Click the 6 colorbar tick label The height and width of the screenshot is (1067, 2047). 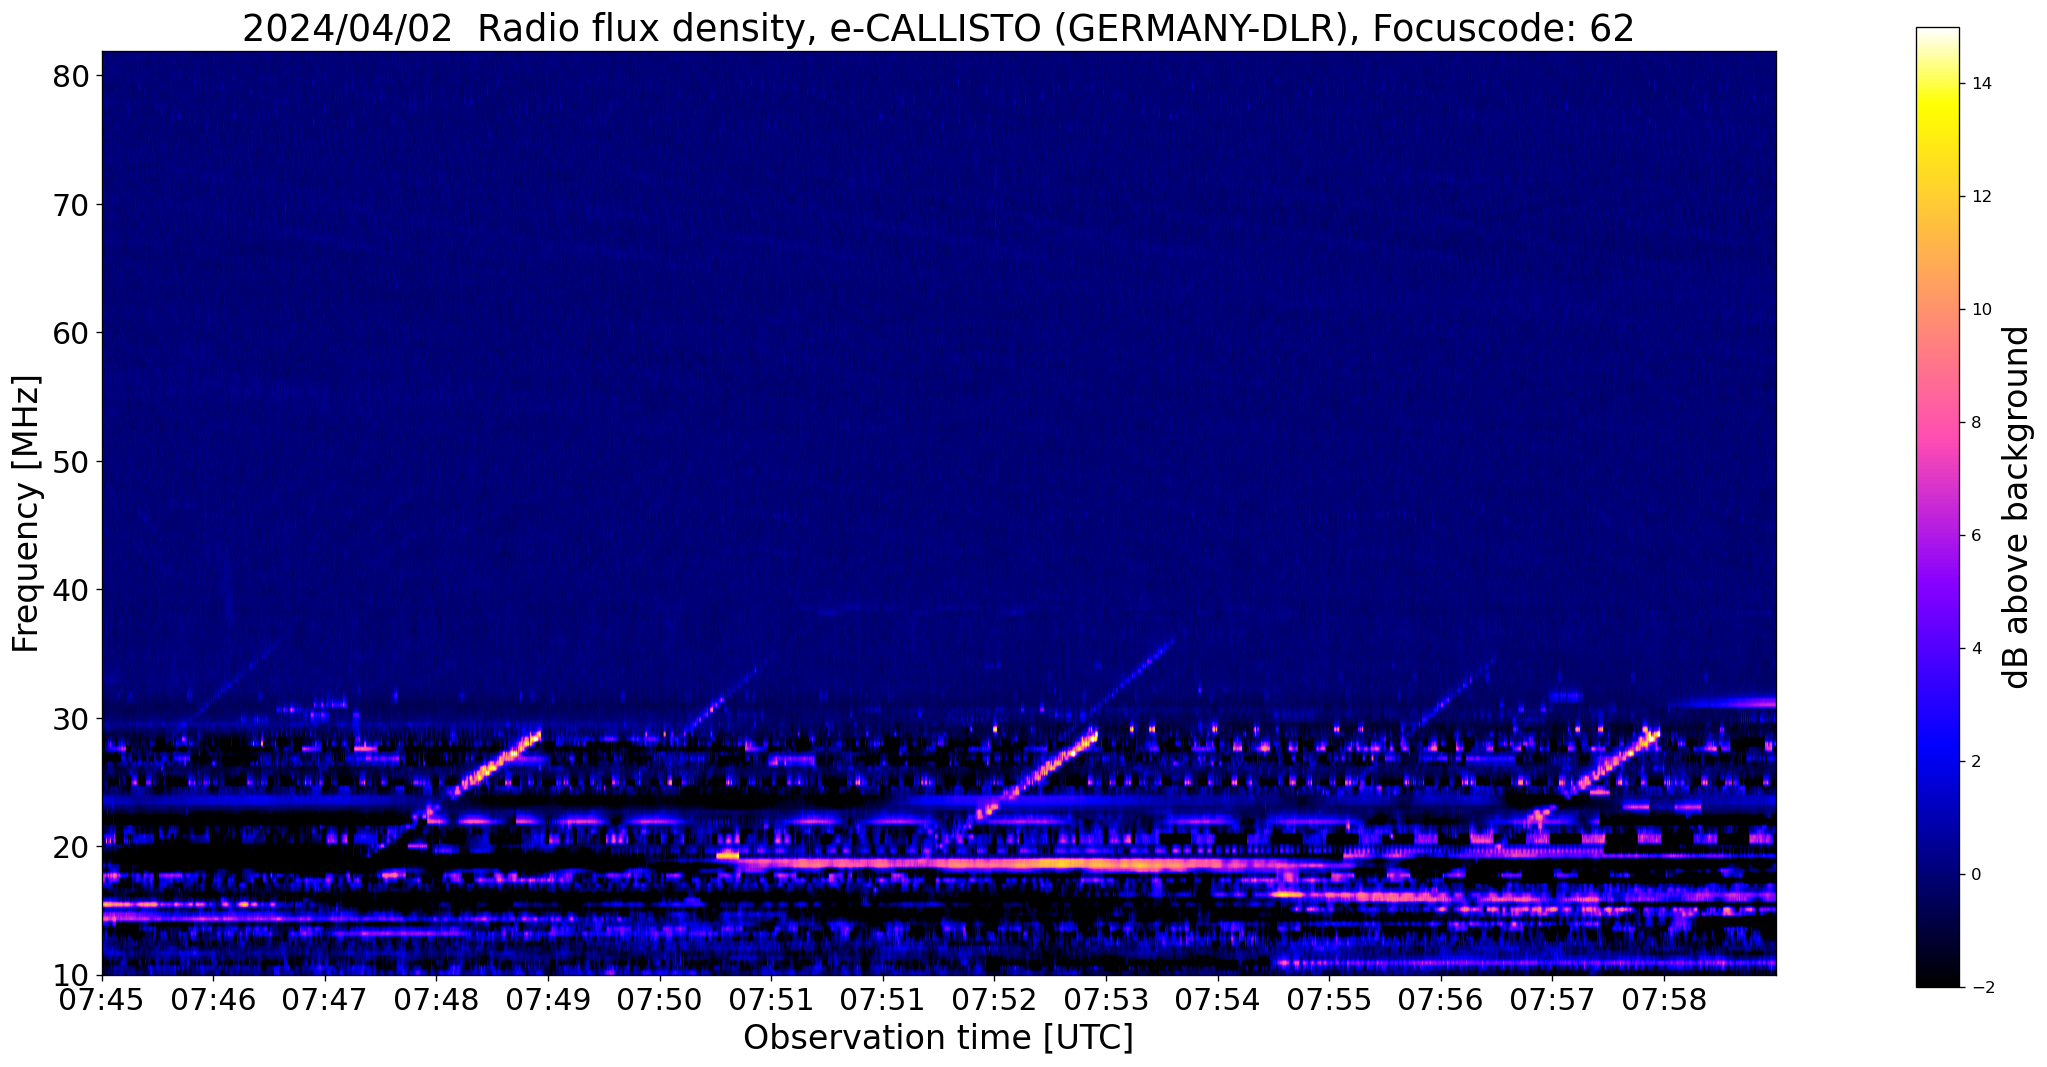(x=1974, y=536)
